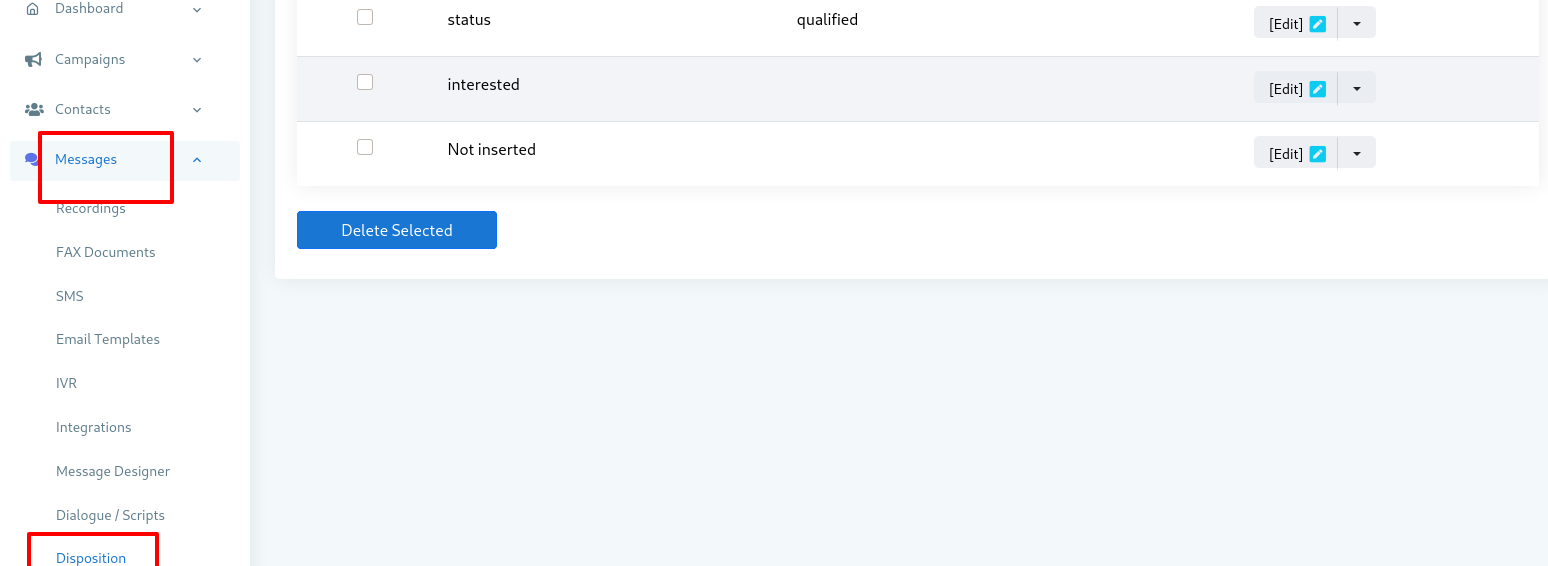Click the Delete Selected button
This screenshot has width=1548, height=566.
[x=397, y=230]
